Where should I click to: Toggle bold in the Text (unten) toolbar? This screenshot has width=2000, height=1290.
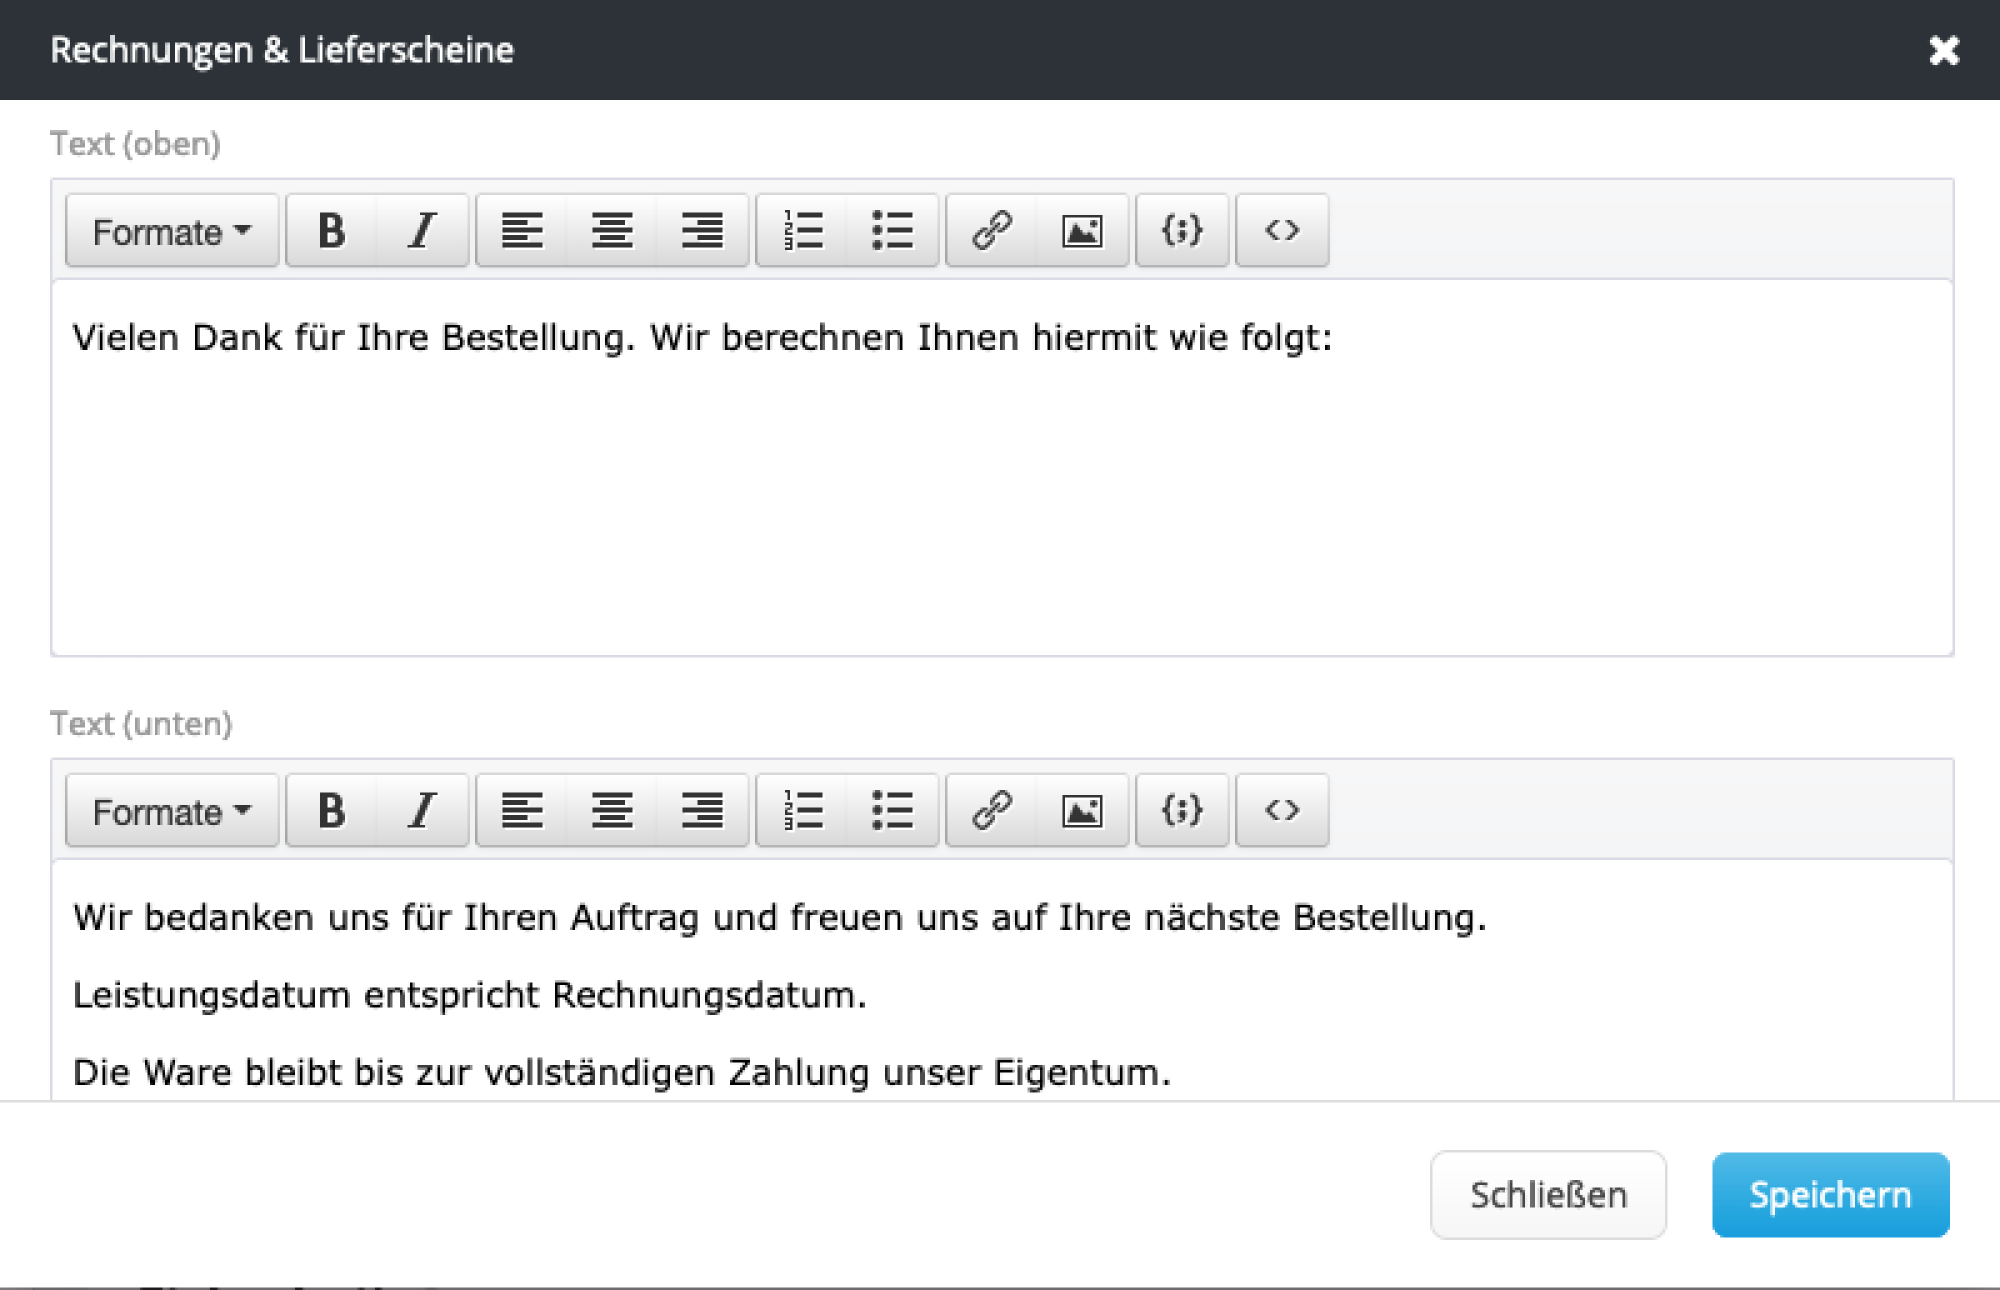(x=331, y=811)
